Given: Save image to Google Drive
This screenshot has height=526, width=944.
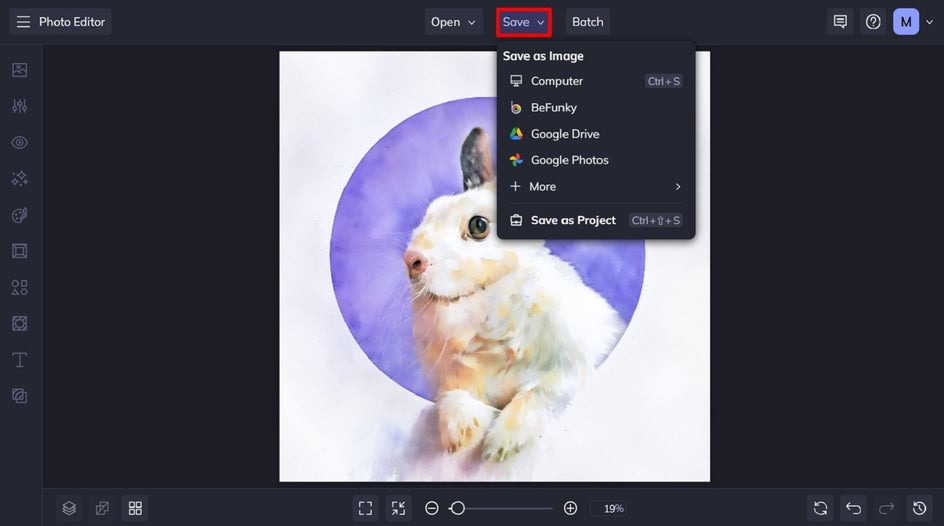Looking at the screenshot, I should pyautogui.click(x=595, y=134).
